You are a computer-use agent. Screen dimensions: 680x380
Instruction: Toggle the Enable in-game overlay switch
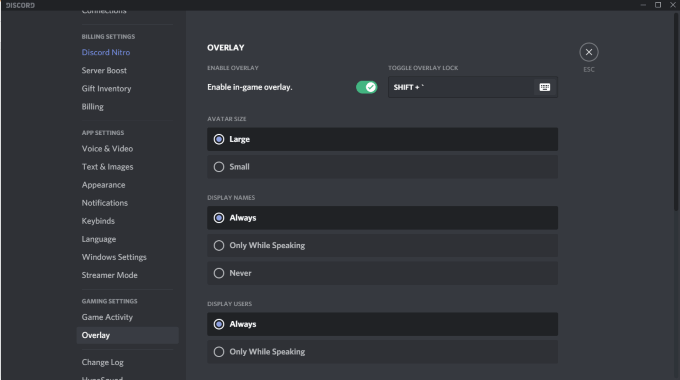pyautogui.click(x=366, y=87)
